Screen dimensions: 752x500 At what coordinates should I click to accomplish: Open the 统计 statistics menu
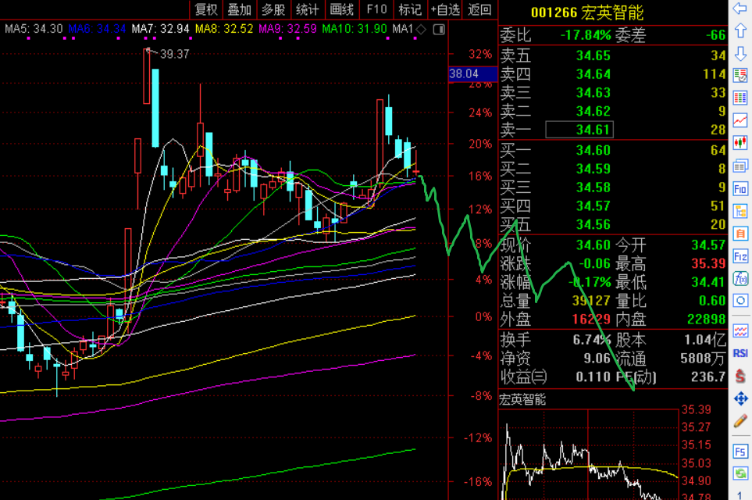(x=307, y=9)
